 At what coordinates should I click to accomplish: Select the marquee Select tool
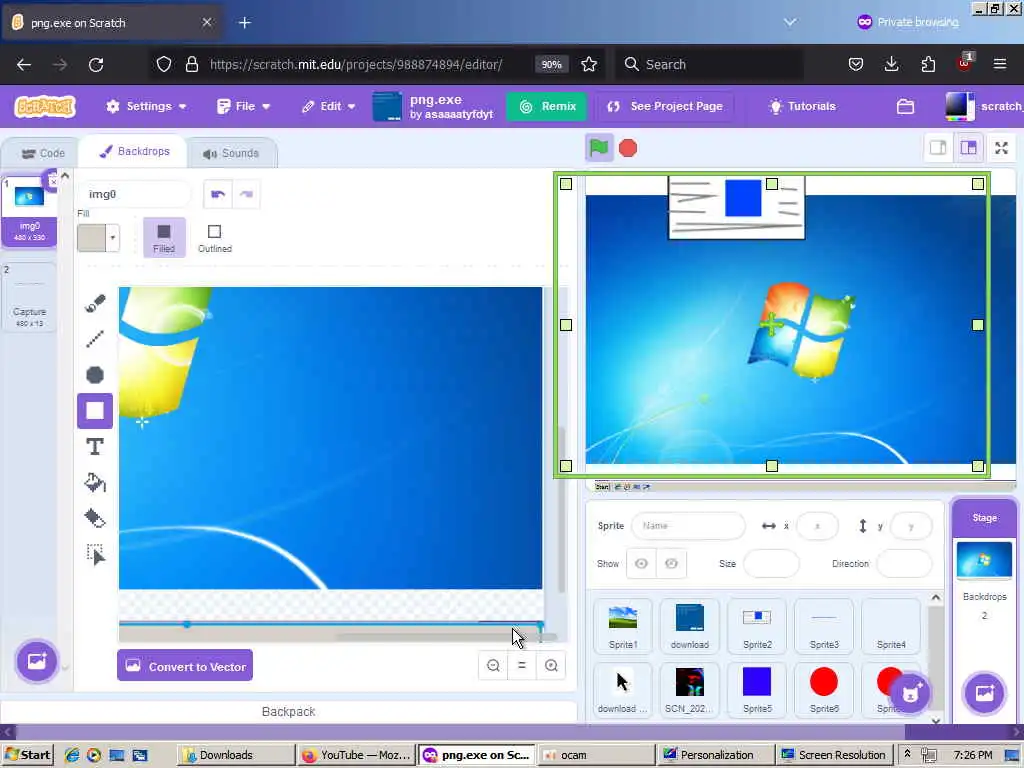(x=95, y=554)
